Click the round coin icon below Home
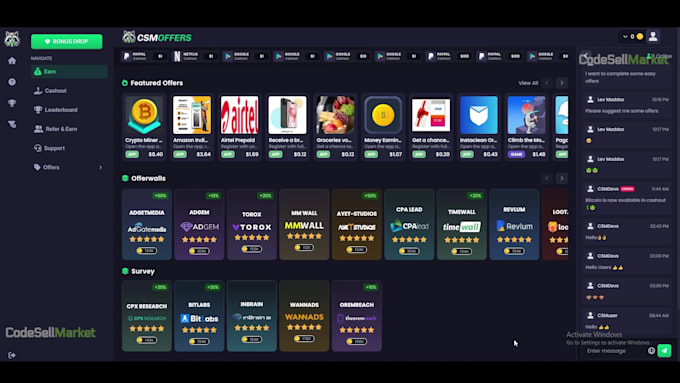 point(12,82)
